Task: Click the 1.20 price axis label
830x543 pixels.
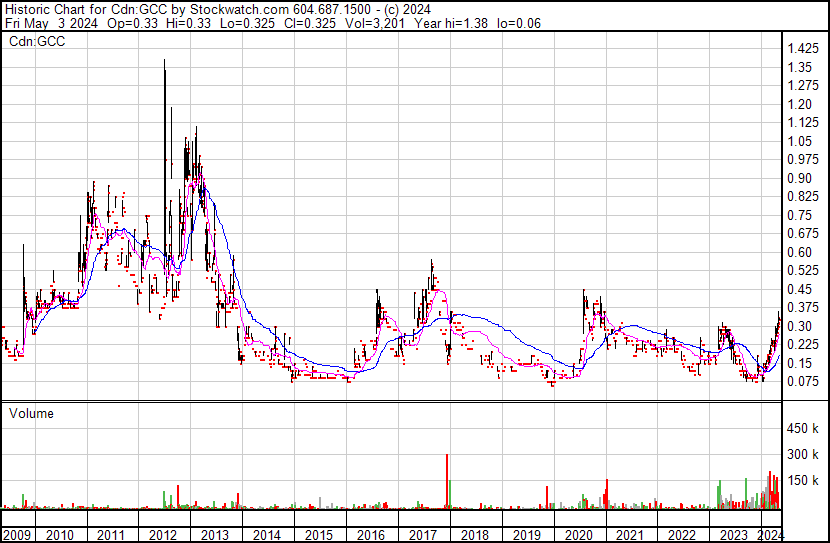Action: (800, 104)
